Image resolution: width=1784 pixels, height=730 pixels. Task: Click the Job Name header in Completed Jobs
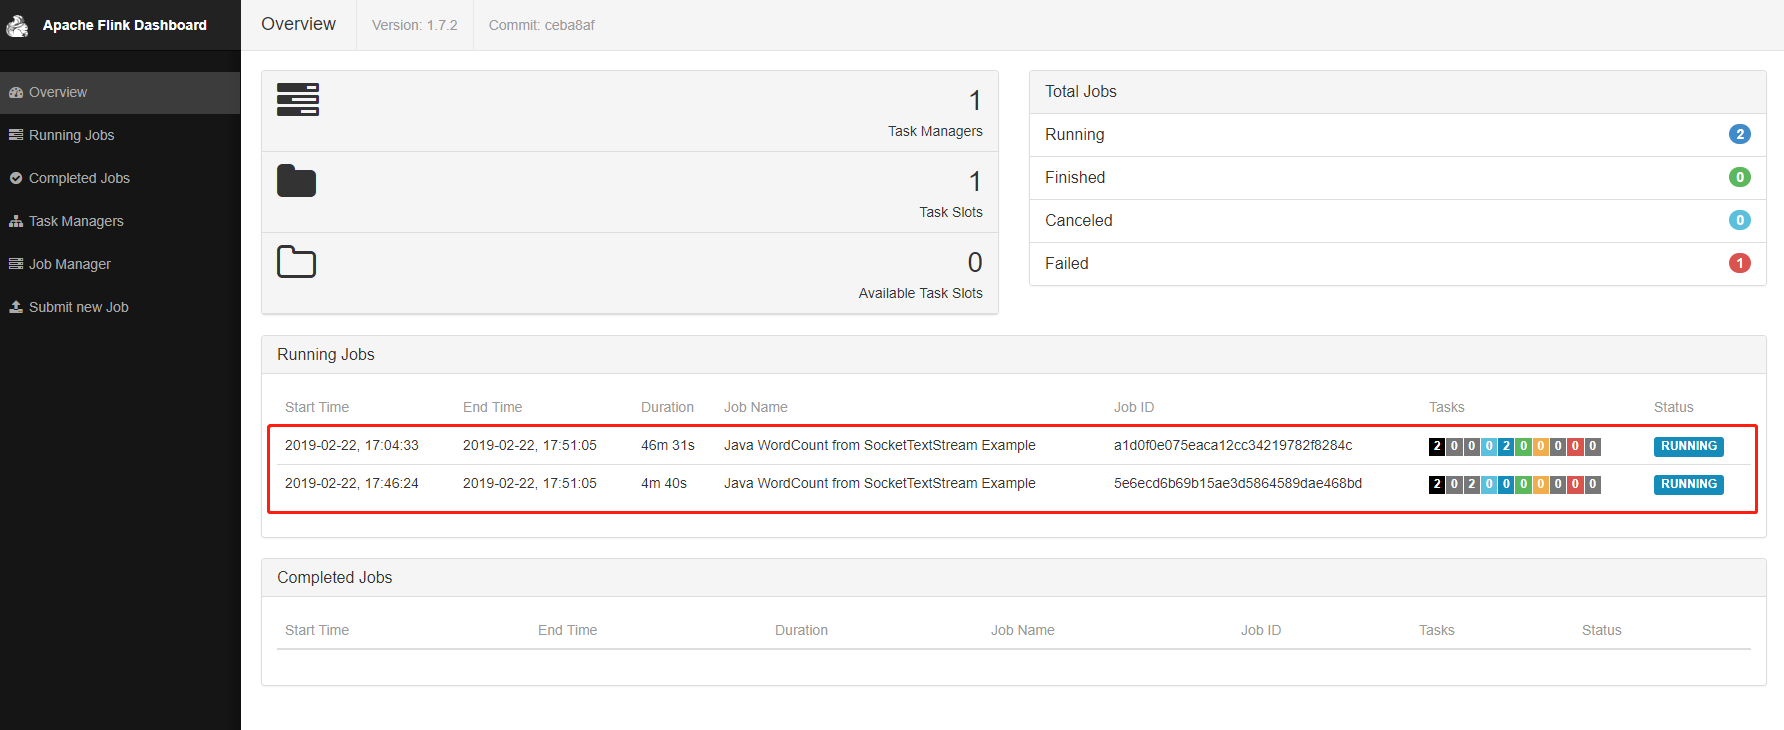(1022, 630)
